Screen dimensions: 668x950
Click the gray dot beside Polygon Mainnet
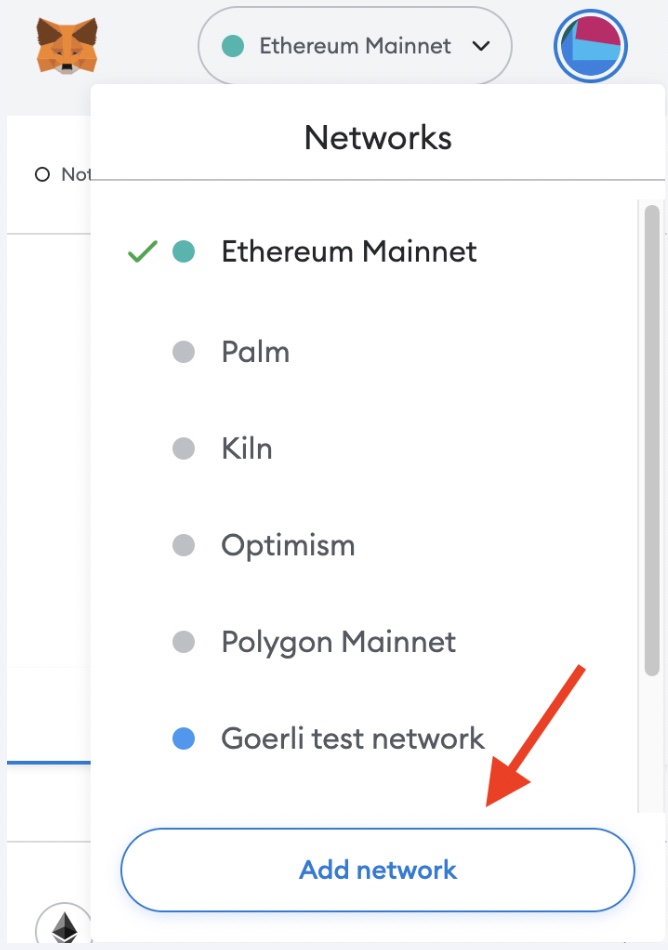pos(183,642)
